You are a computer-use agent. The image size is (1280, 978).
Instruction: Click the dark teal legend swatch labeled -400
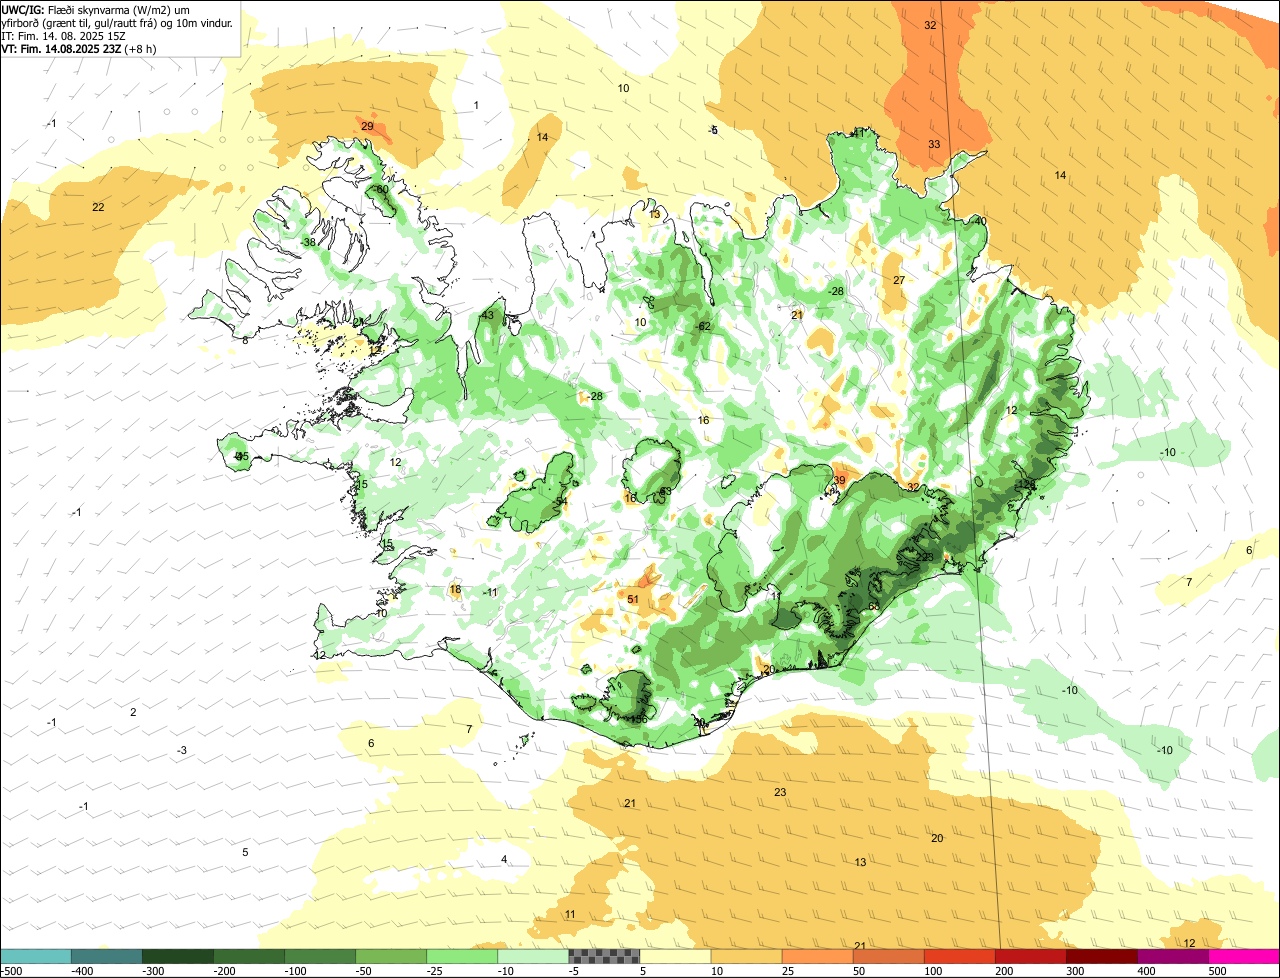107,956
